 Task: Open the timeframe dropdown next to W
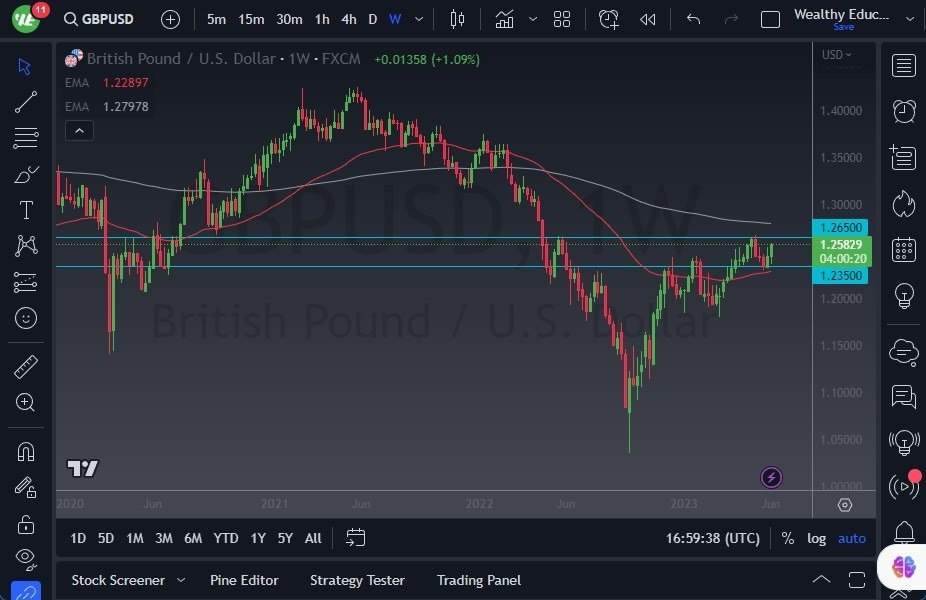pos(418,19)
